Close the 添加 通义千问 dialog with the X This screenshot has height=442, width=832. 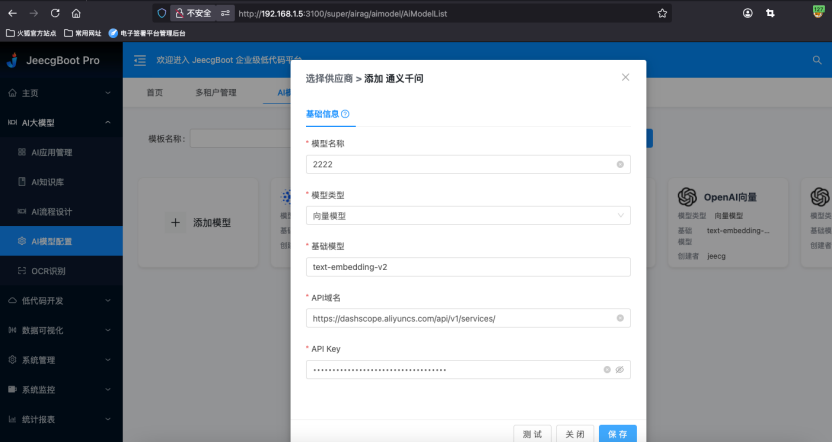(x=626, y=77)
